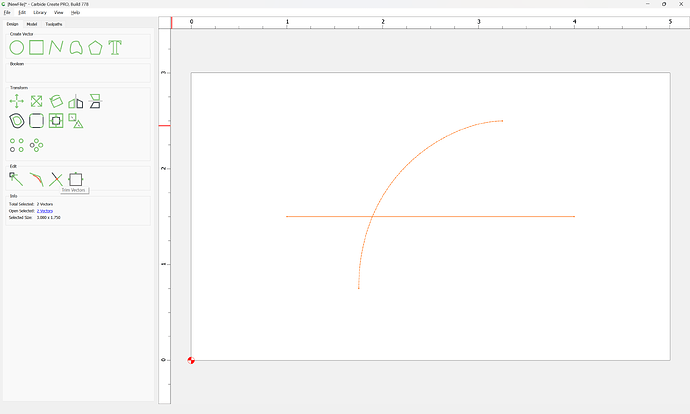Click the Selected Size 3.000 x 1.750 value
Image resolution: width=690 pixels, height=414 pixels.
pos(49,217)
